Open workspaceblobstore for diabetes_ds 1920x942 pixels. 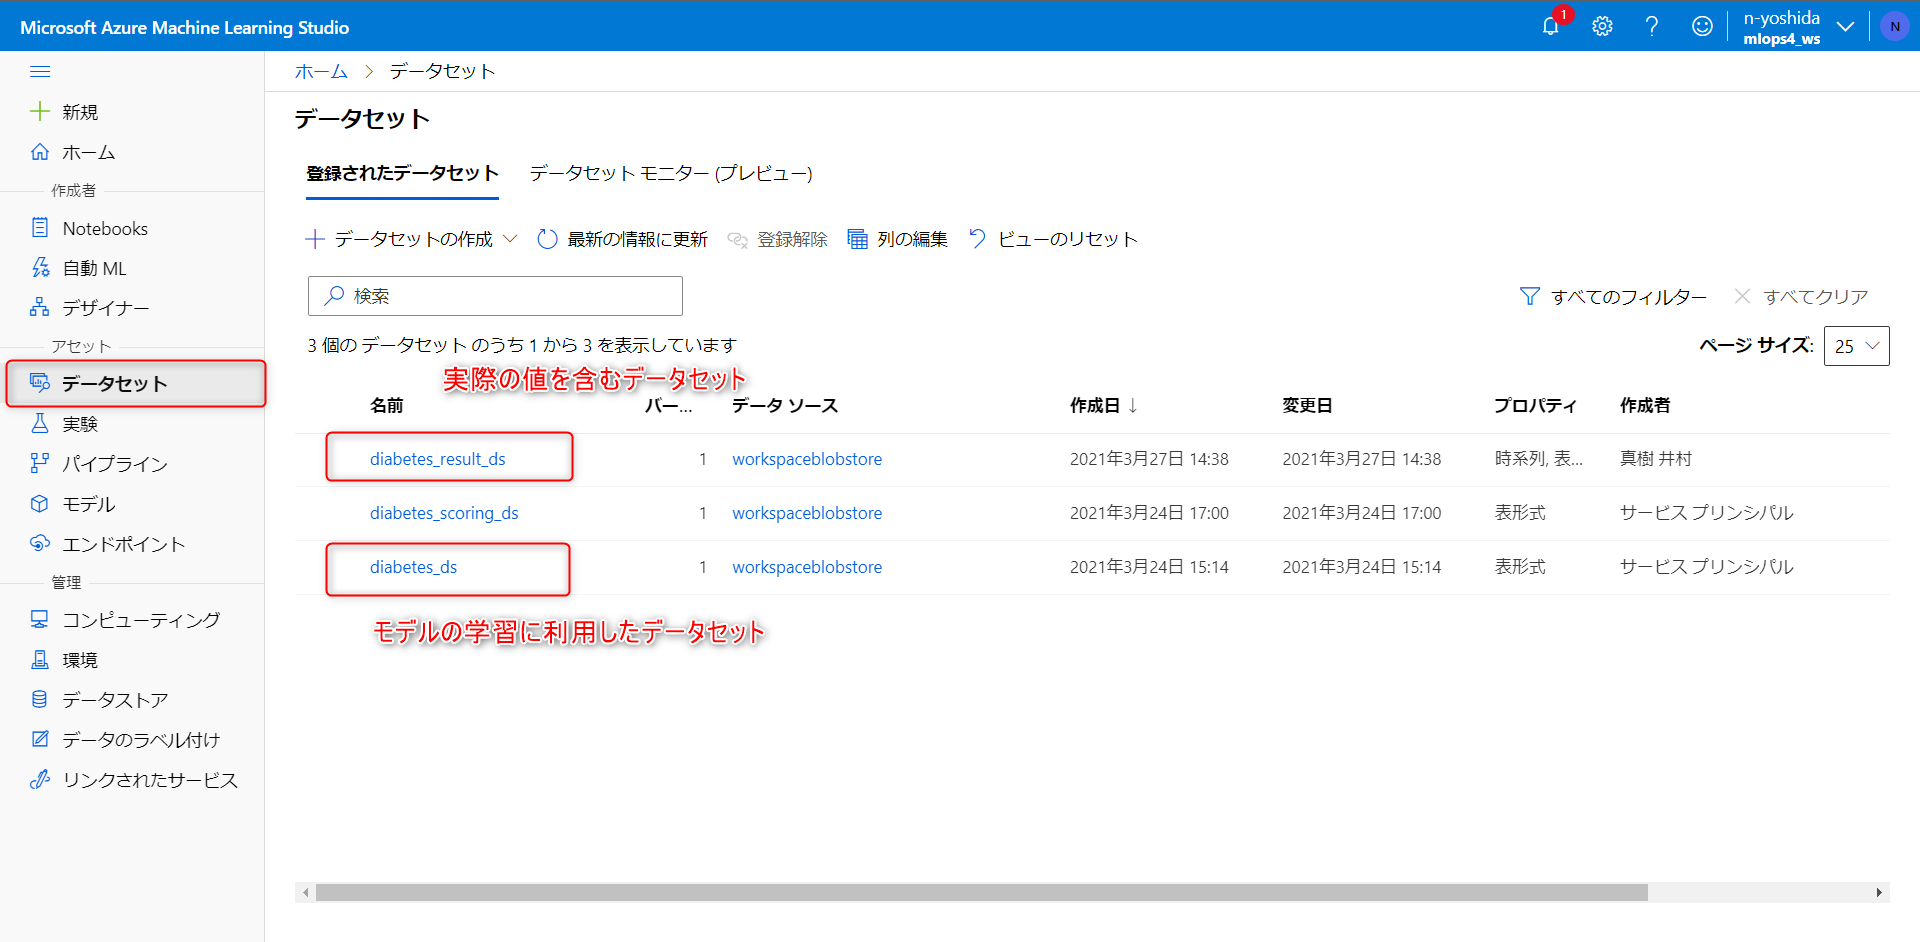[807, 567]
